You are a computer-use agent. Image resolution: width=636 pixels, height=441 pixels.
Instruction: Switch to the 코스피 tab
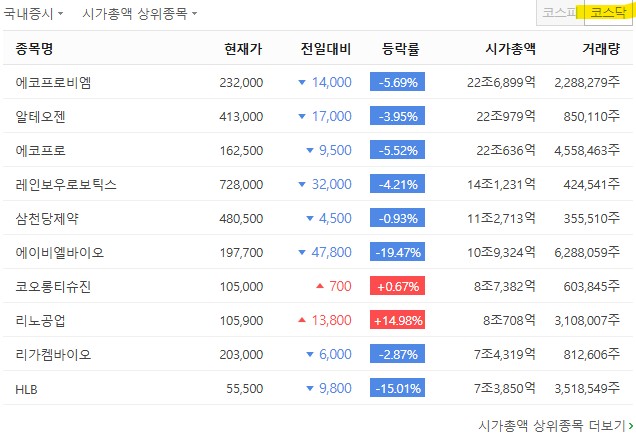(559, 13)
